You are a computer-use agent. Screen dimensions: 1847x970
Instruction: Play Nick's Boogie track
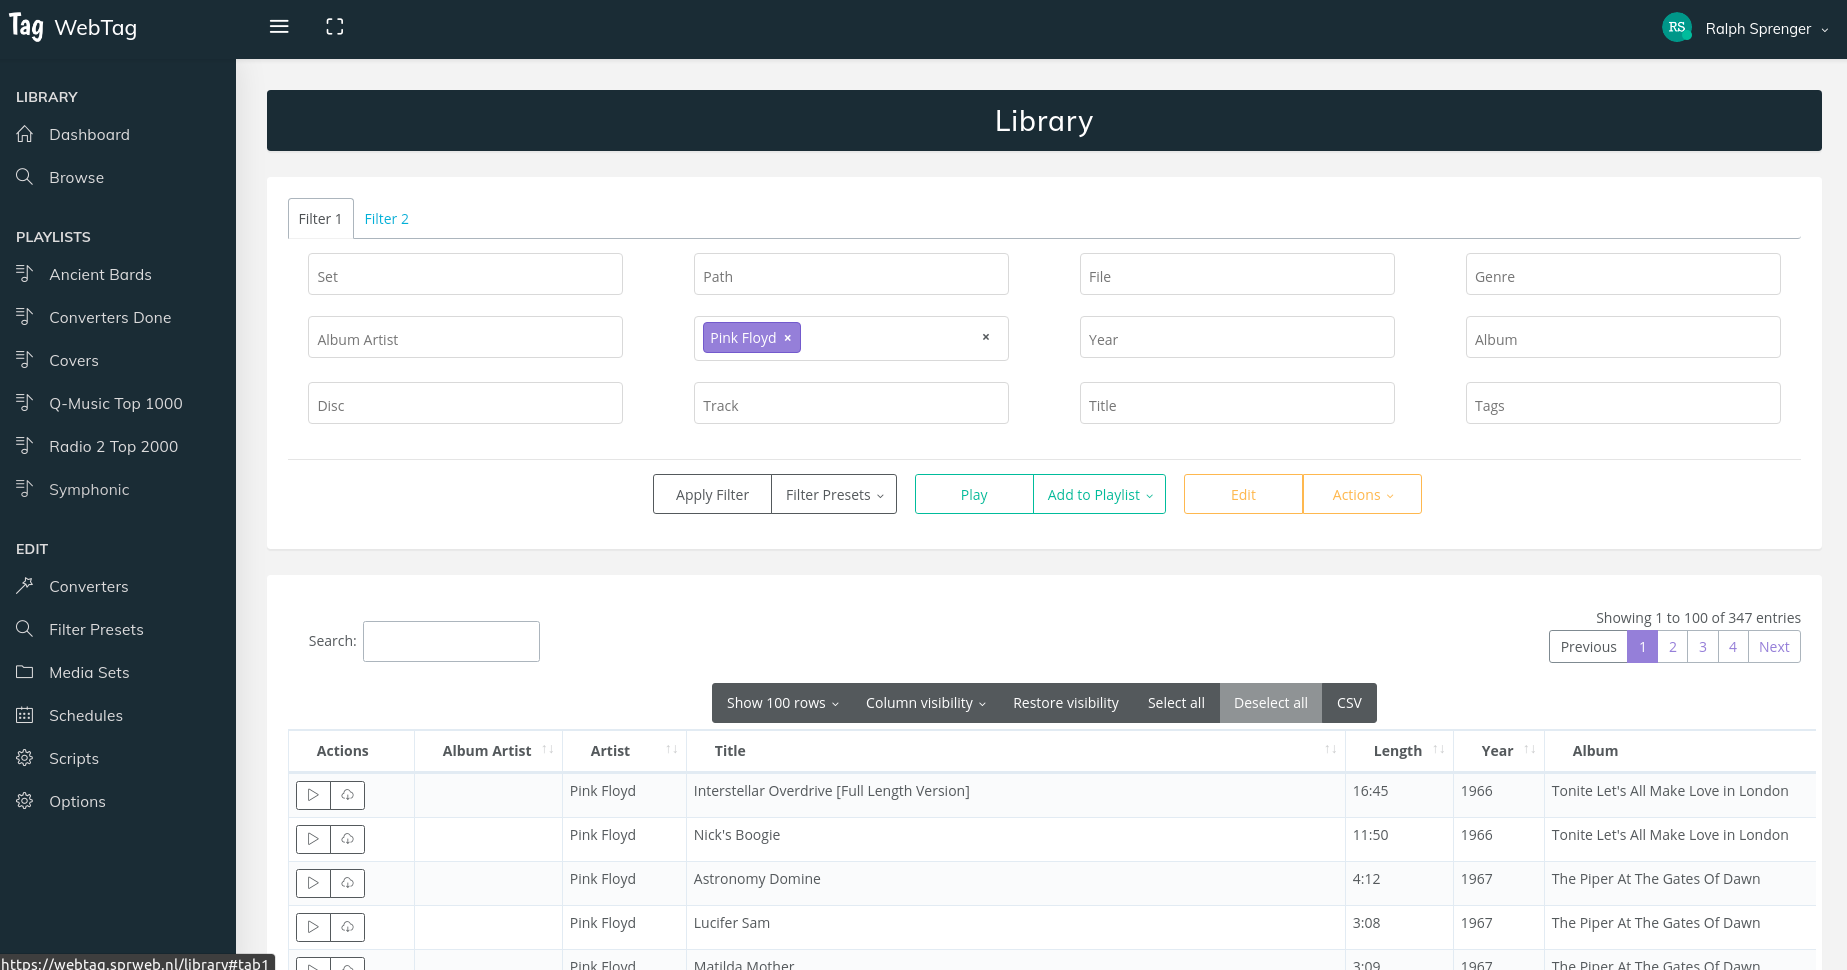[x=313, y=839]
